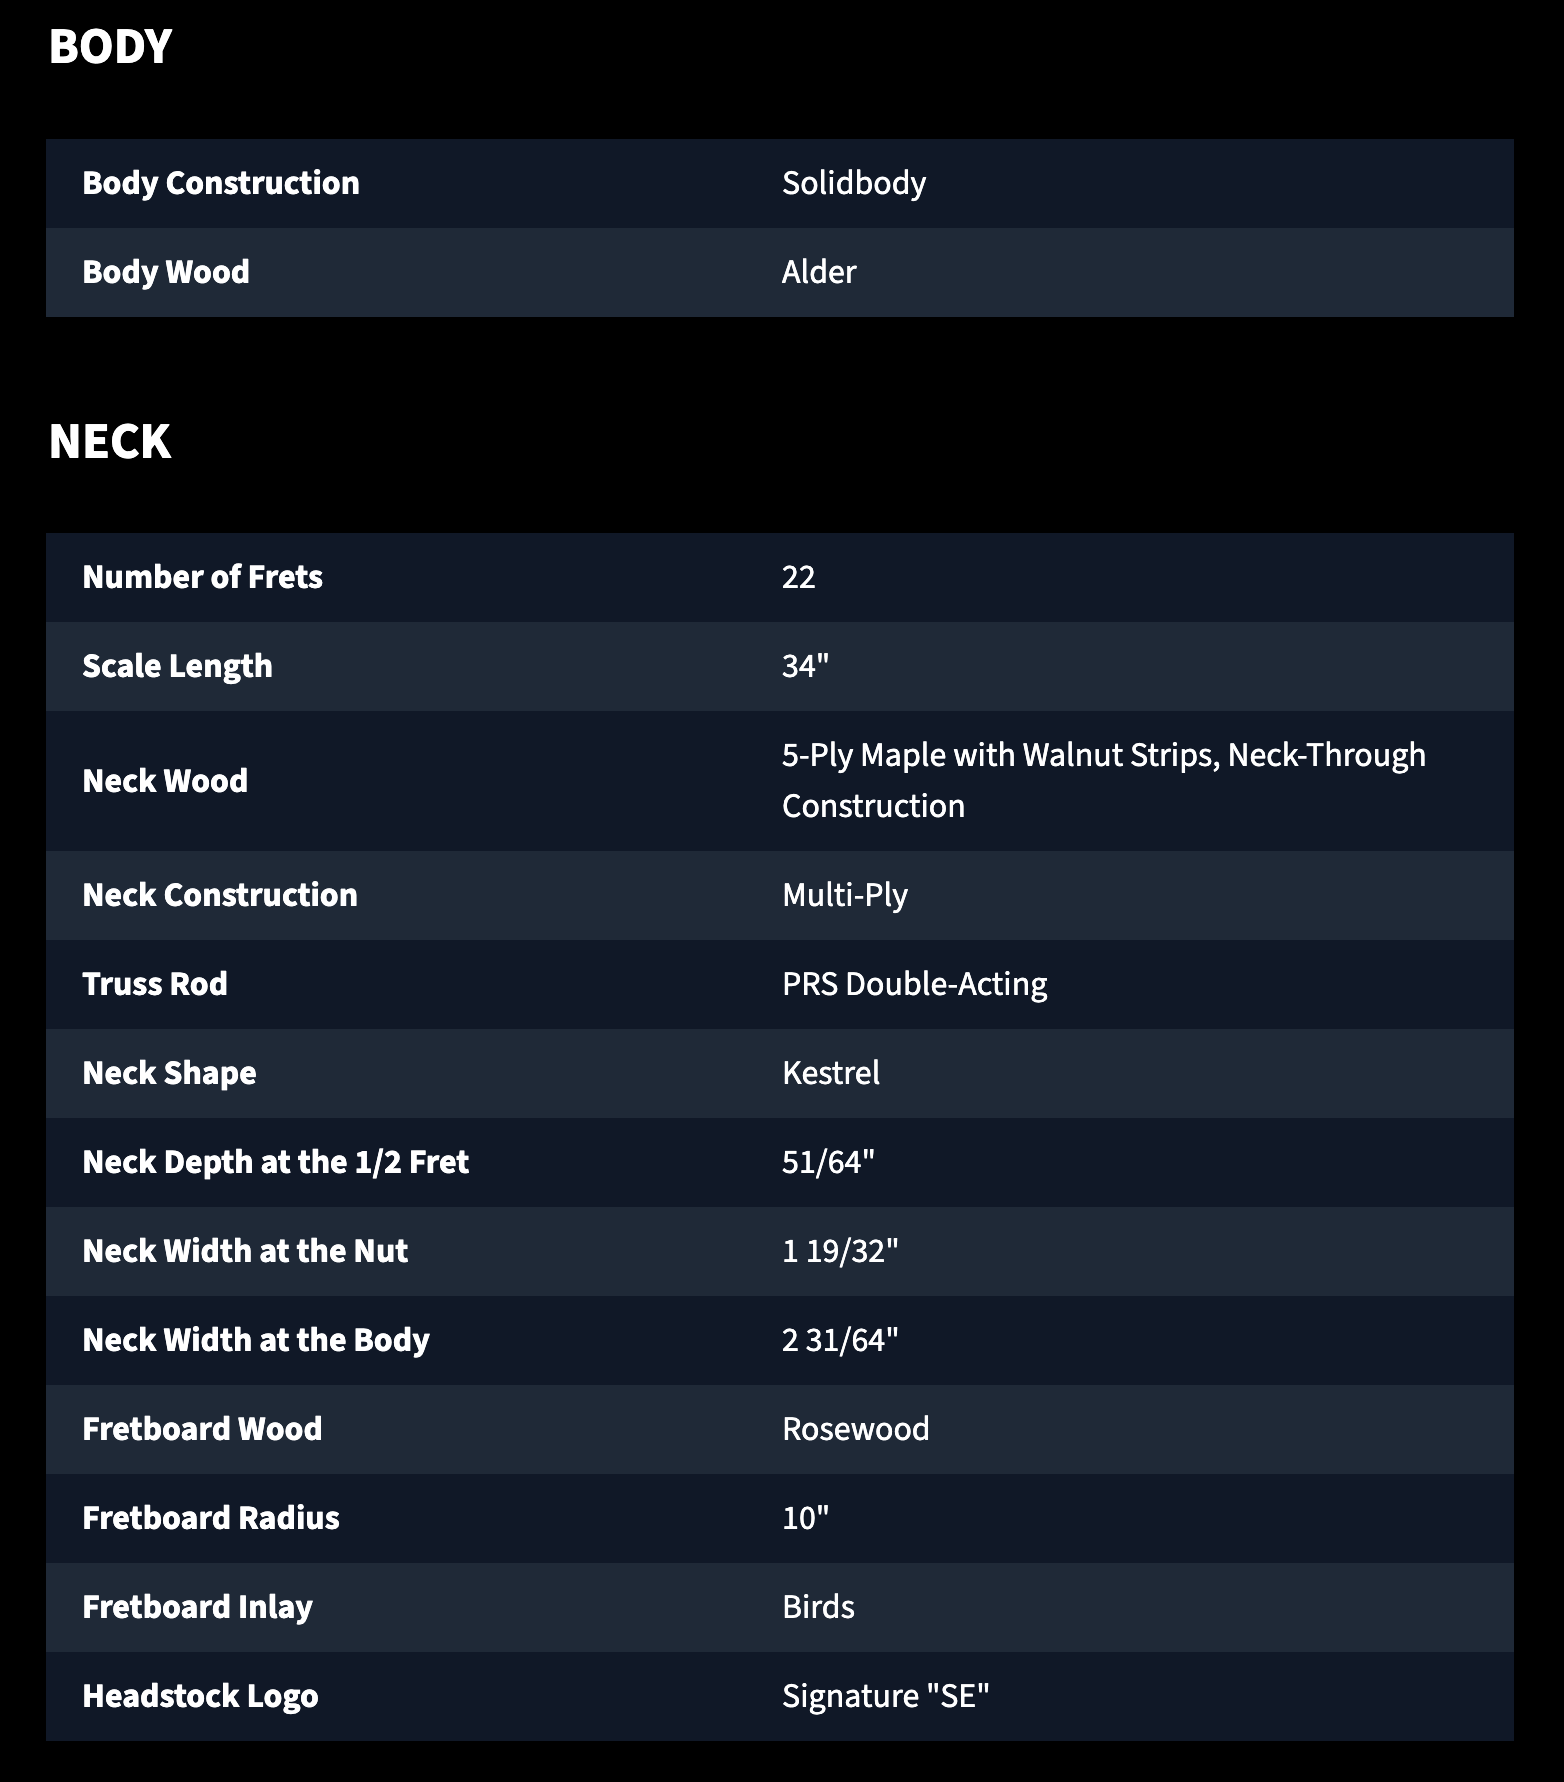Click the Fretboard Radius label
The width and height of the screenshot is (1564, 1782).
[211, 1518]
